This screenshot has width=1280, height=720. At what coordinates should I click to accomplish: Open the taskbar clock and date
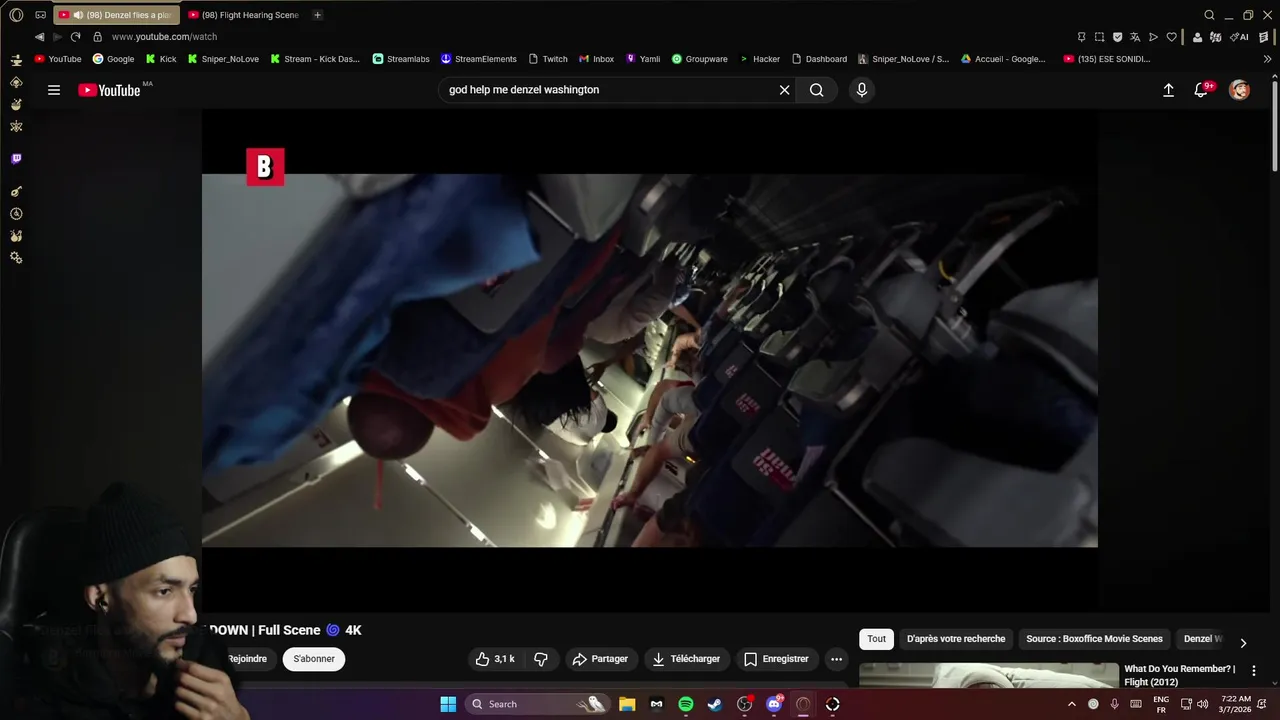(x=1236, y=704)
